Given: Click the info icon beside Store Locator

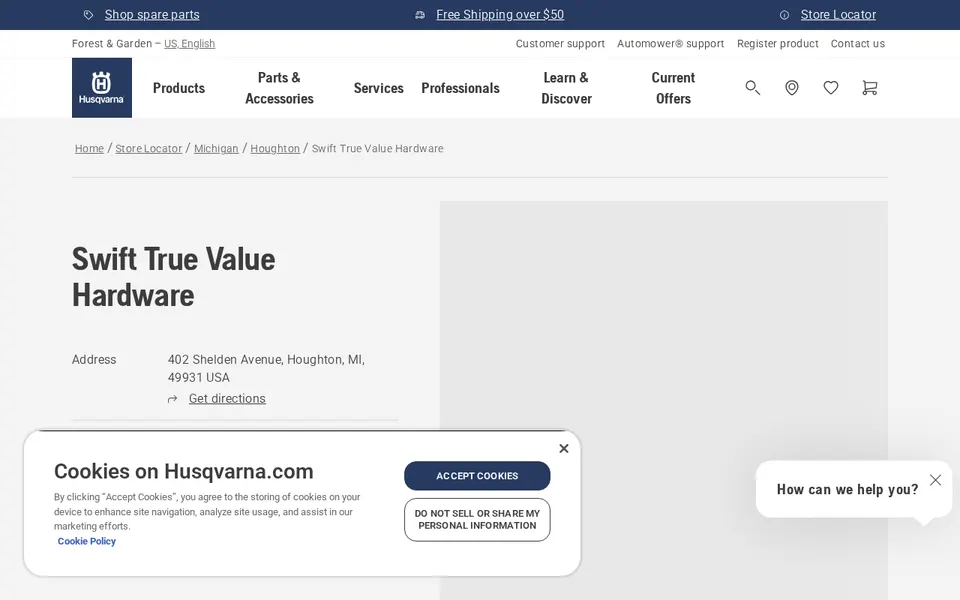Looking at the screenshot, I should (784, 15).
